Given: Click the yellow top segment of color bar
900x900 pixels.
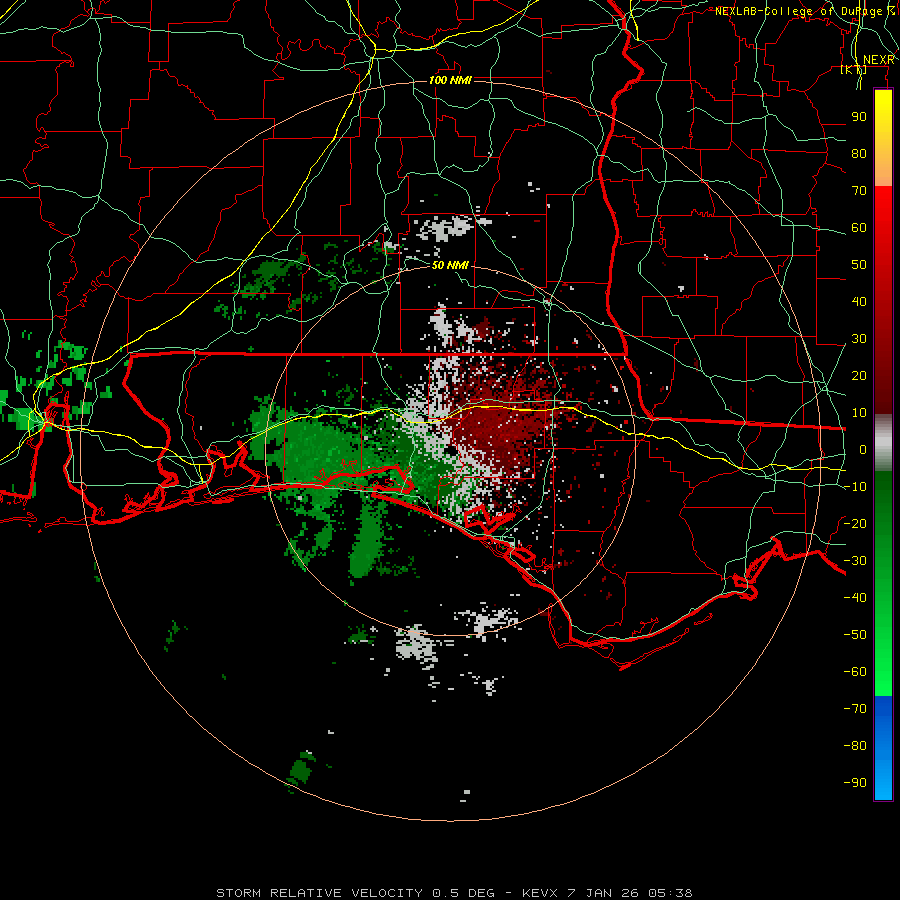Looking at the screenshot, I should [x=883, y=138].
